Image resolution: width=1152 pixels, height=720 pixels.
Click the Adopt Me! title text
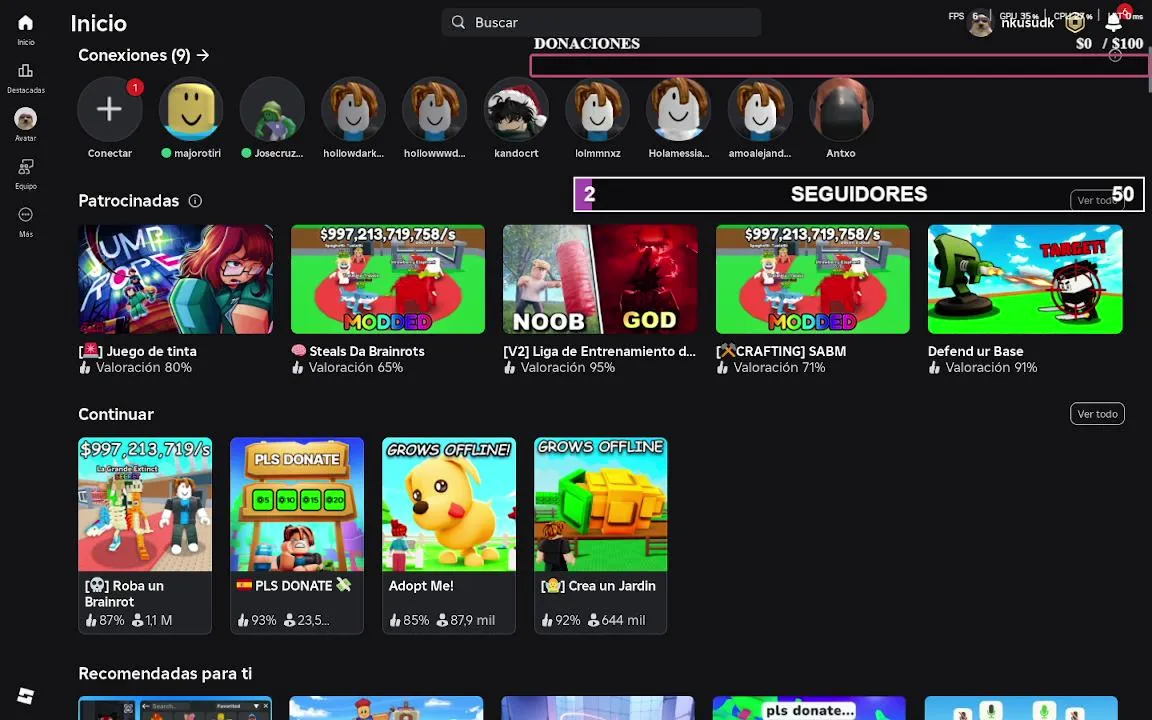[421, 586]
